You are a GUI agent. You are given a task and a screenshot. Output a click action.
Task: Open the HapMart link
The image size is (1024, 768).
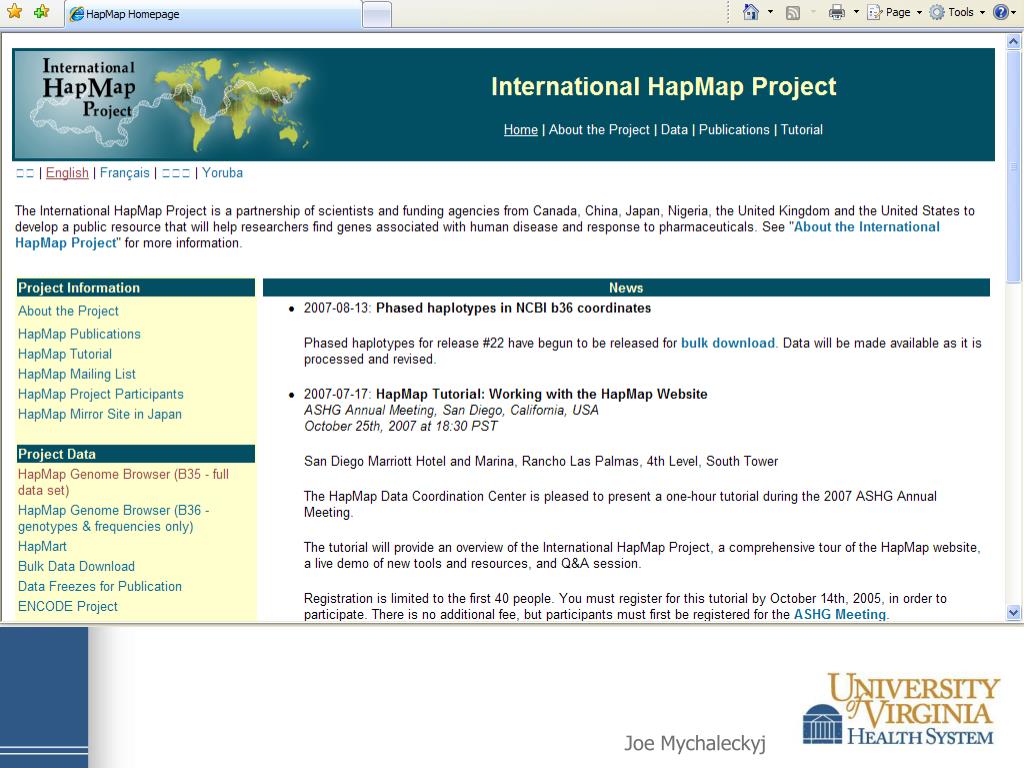(42, 546)
